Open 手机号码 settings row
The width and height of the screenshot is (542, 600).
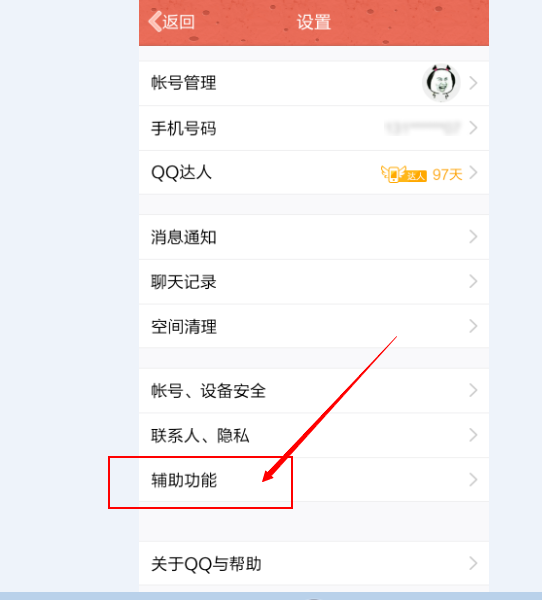pos(314,128)
